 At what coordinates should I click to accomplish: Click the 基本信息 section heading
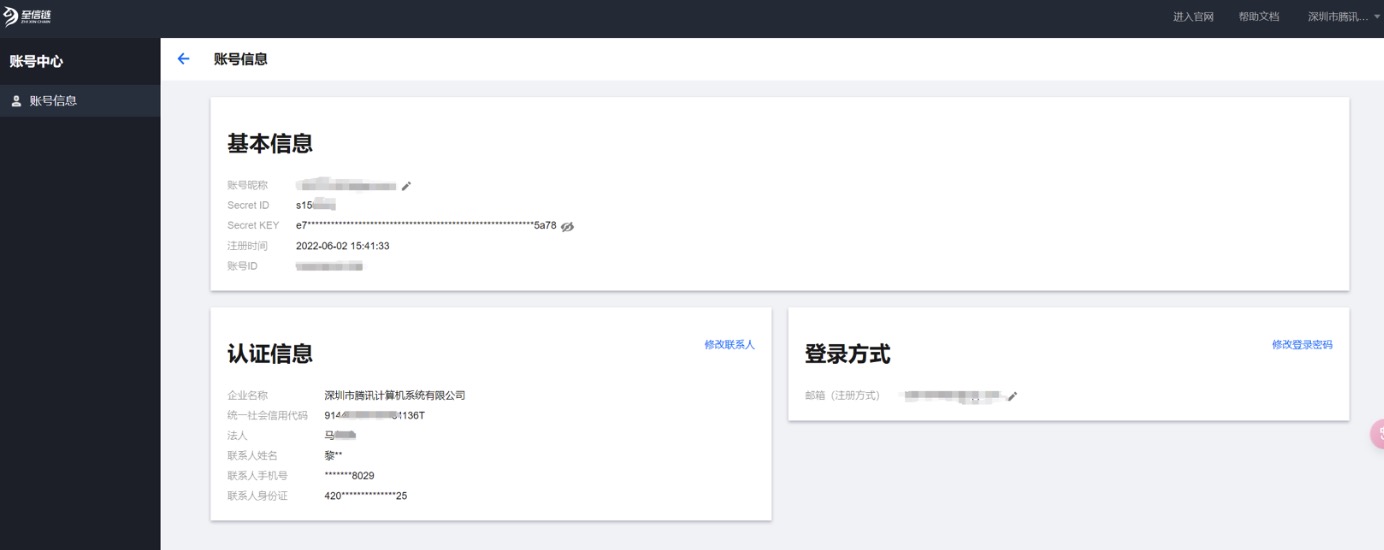pyautogui.click(x=270, y=144)
